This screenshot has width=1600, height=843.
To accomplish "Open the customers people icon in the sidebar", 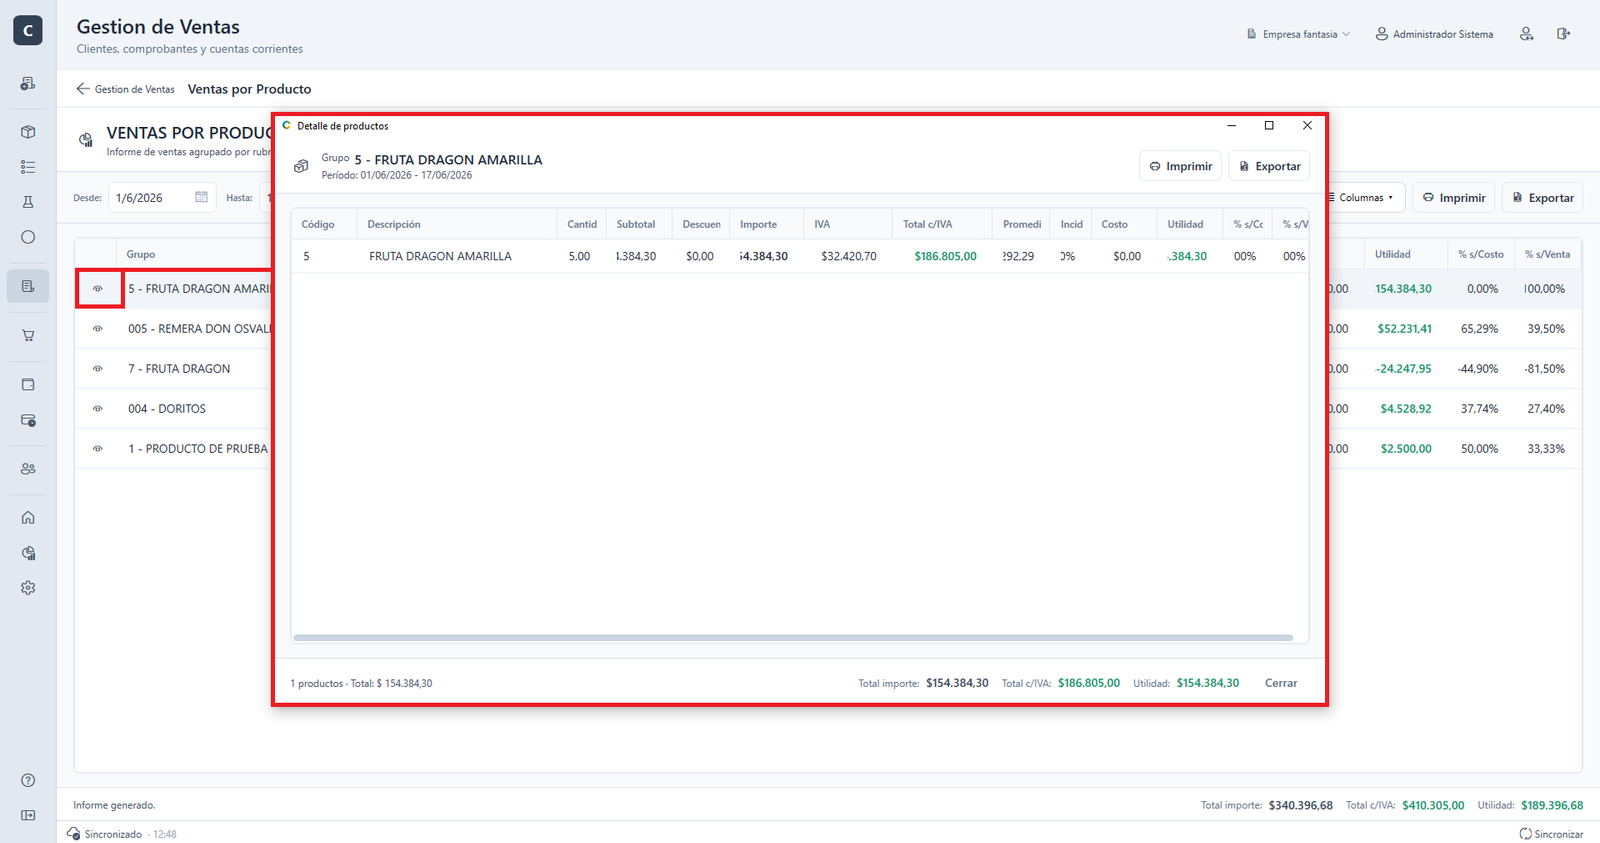I will click(x=28, y=468).
